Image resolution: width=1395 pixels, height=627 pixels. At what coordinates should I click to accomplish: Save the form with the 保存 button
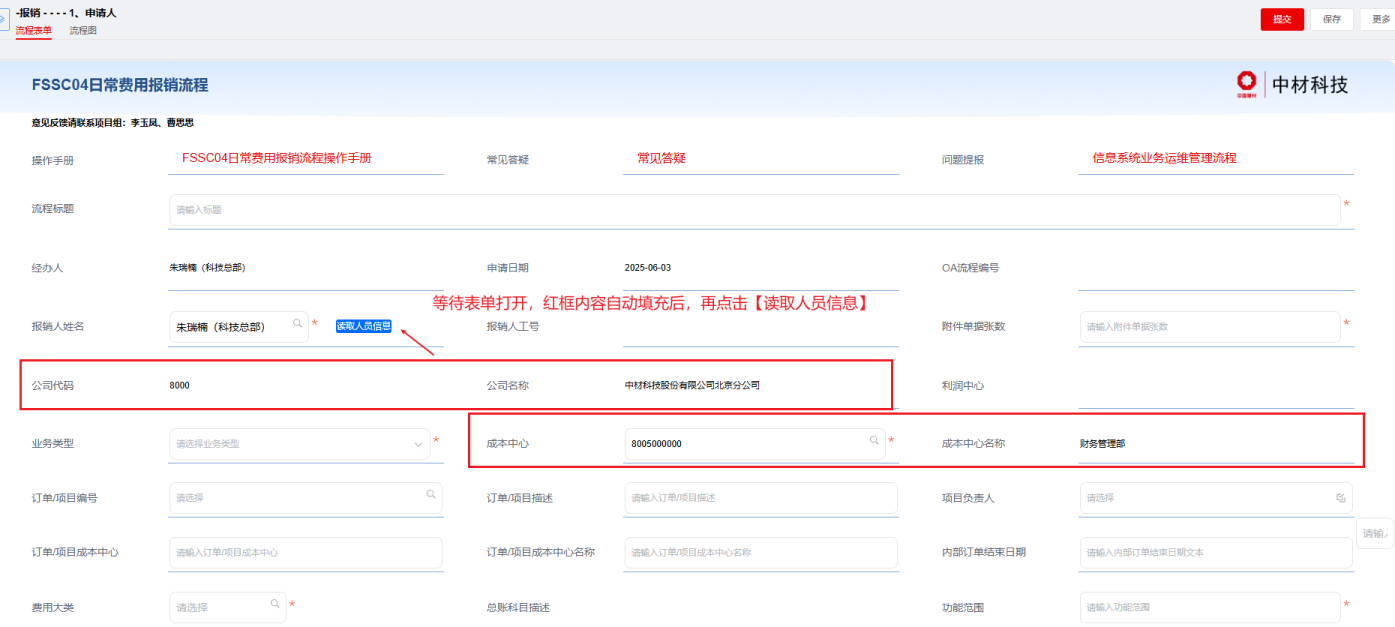(1332, 19)
